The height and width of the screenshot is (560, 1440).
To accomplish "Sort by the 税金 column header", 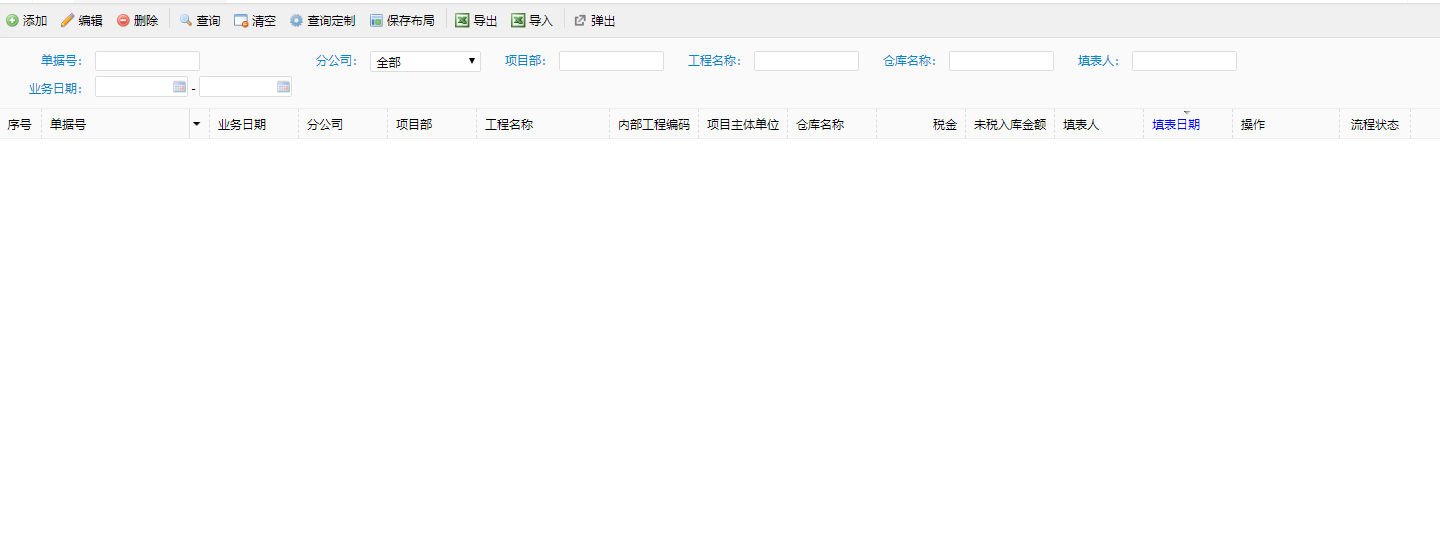I will [921, 125].
